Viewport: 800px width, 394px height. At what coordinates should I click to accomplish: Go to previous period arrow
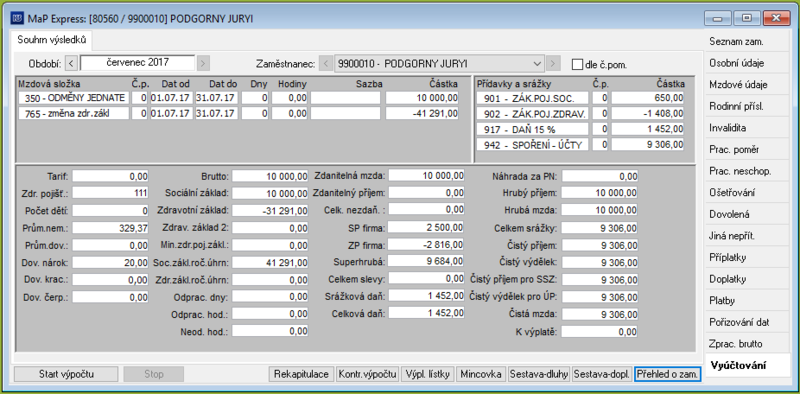pyautogui.click(x=71, y=64)
